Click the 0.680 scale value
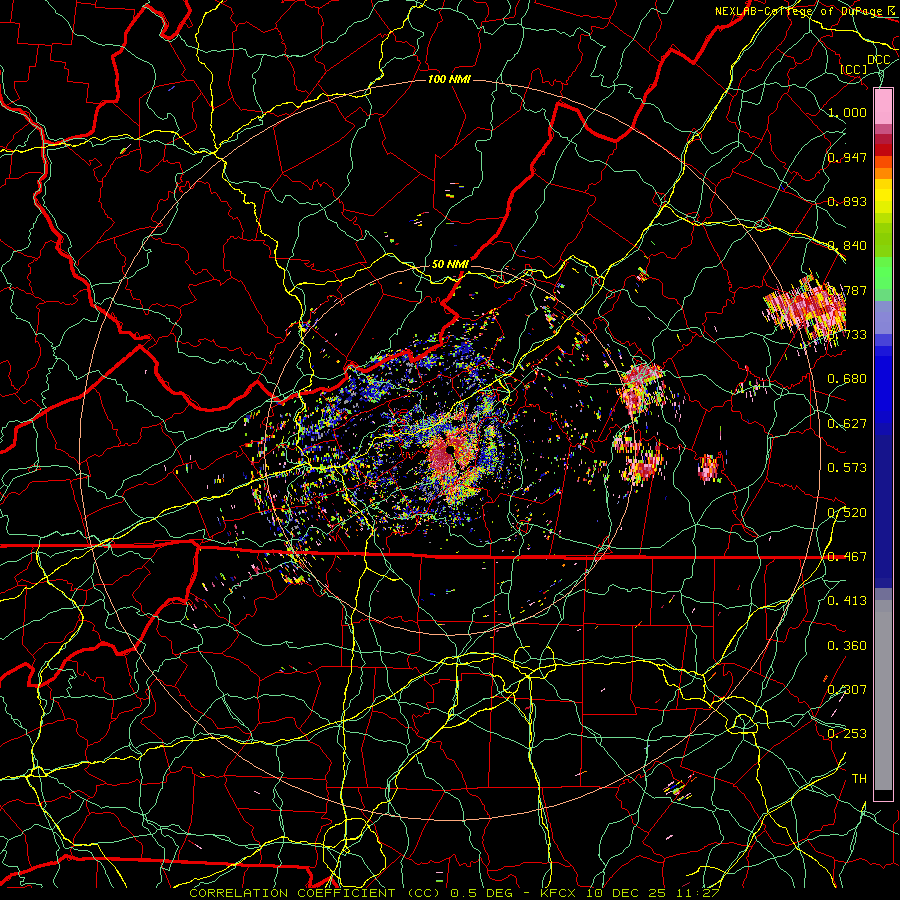This screenshot has width=900, height=900. (847, 379)
